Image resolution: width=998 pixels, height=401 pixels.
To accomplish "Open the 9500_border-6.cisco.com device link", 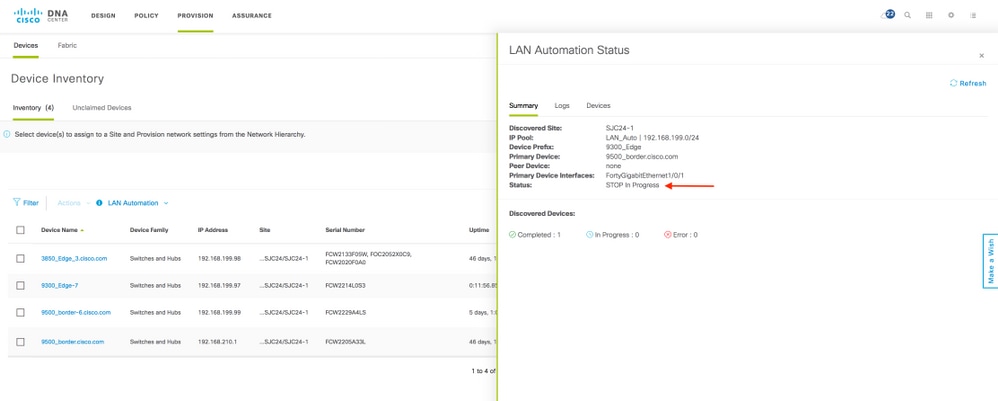I will click(76, 313).
